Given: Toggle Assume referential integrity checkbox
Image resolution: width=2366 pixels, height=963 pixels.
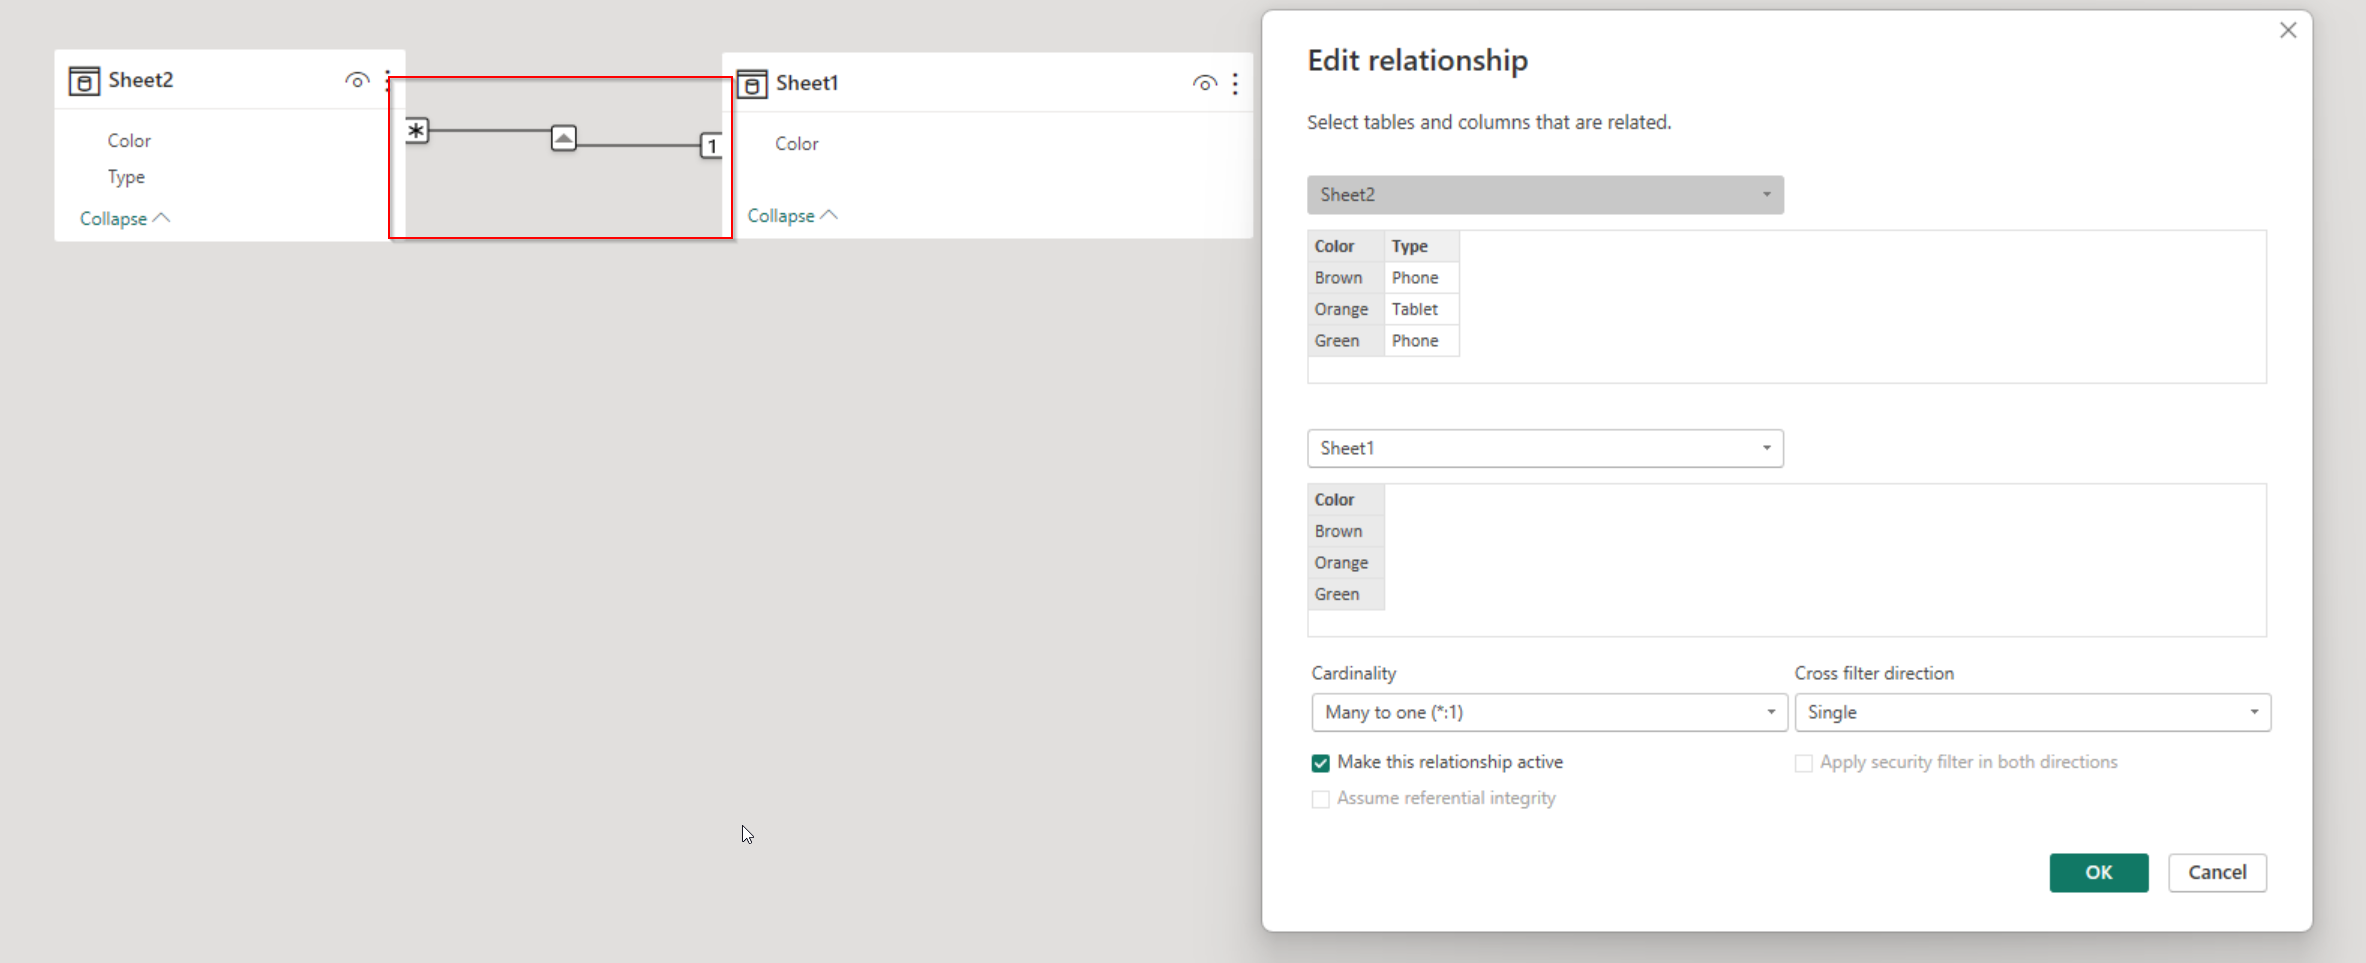Looking at the screenshot, I should (x=1321, y=799).
